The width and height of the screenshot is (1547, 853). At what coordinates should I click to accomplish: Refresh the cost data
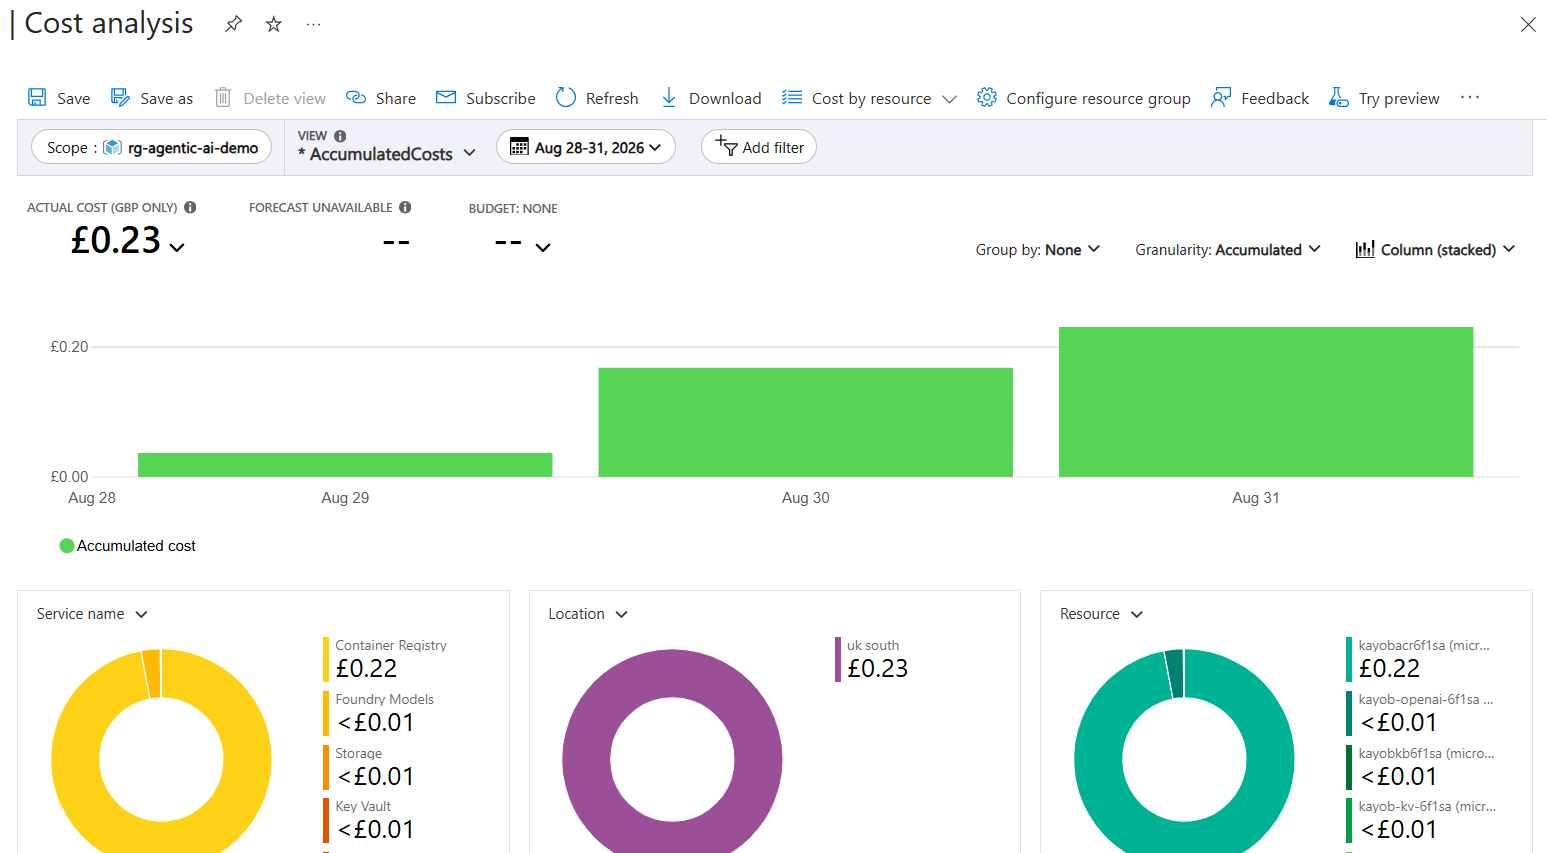597,97
